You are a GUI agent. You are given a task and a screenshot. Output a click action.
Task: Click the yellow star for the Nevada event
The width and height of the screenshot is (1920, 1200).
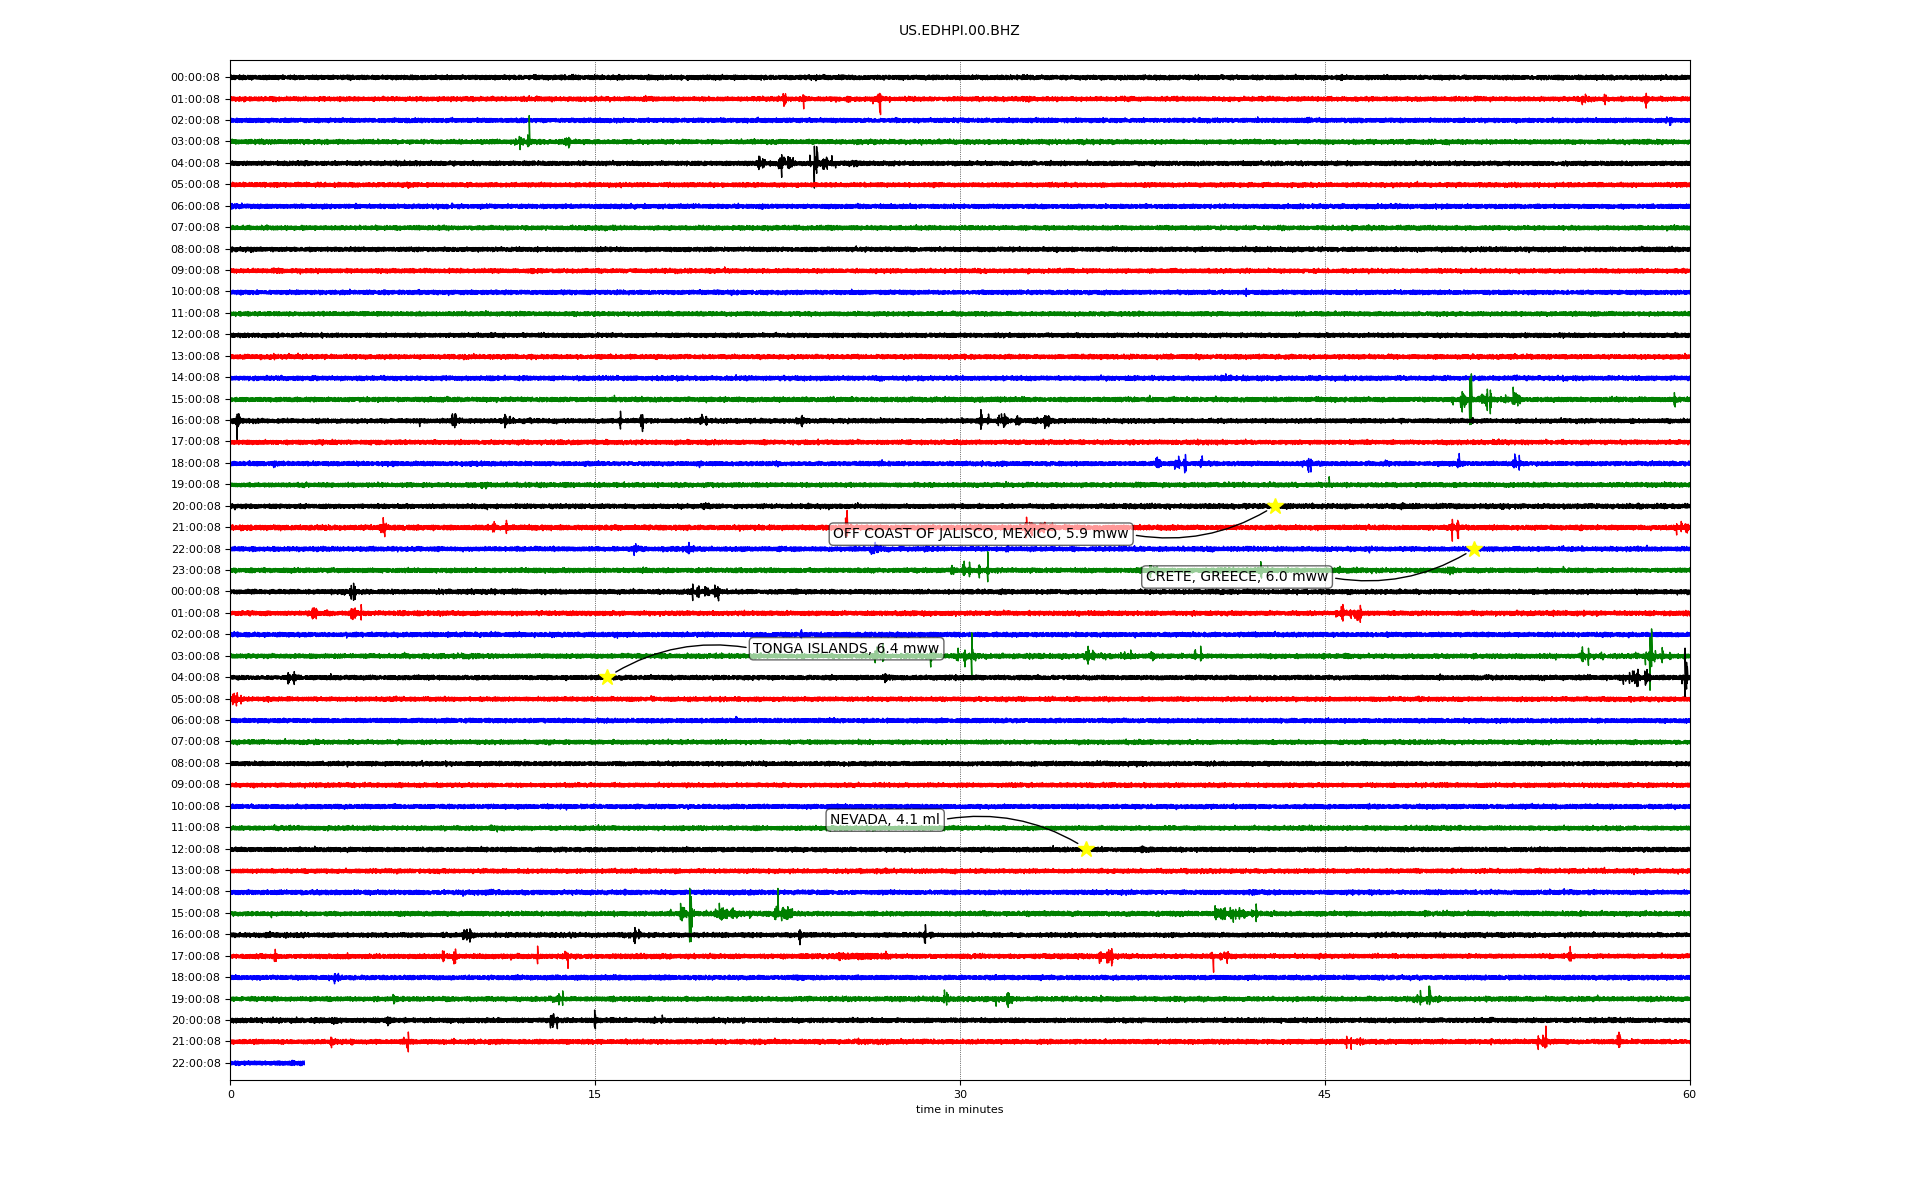point(1086,849)
